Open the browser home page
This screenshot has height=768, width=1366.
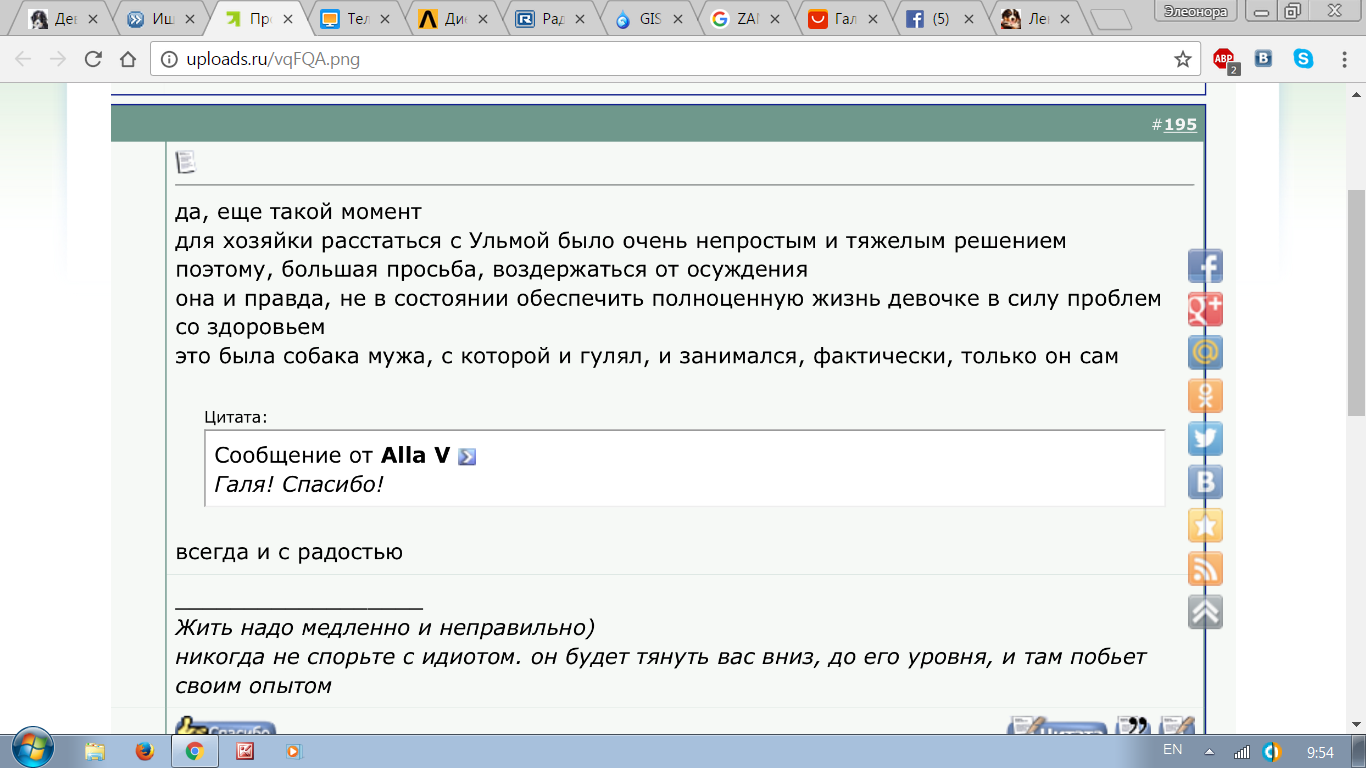pyautogui.click(x=127, y=59)
